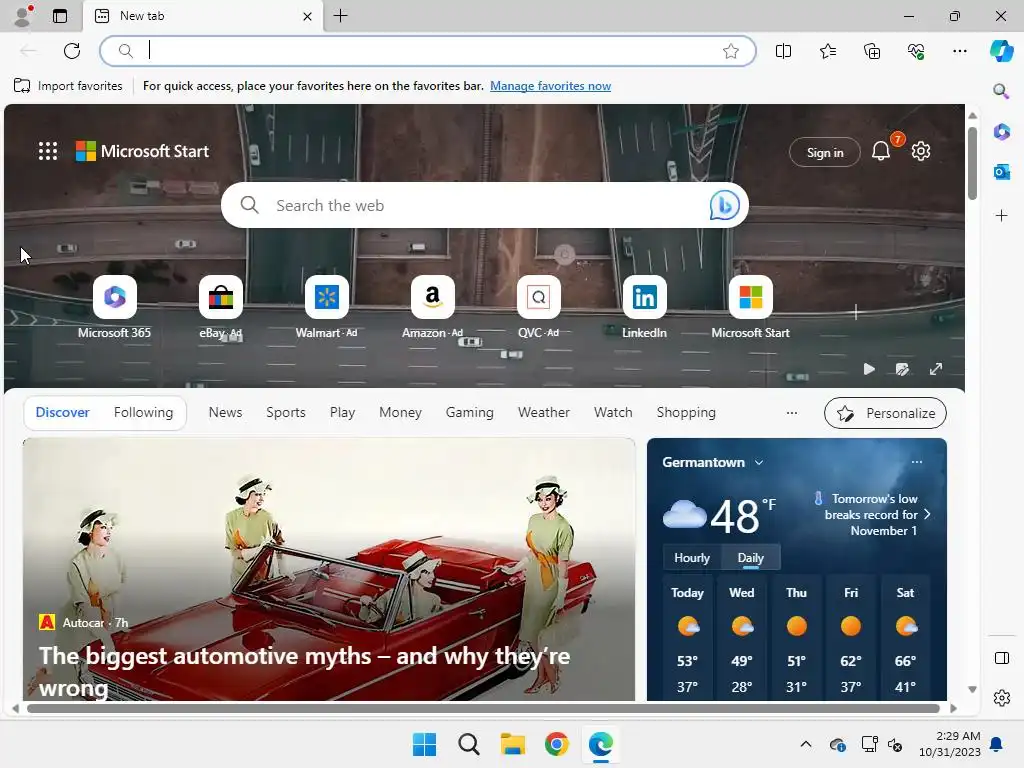The width and height of the screenshot is (1024, 768).
Task: Refresh the current page
Action: click(x=72, y=51)
